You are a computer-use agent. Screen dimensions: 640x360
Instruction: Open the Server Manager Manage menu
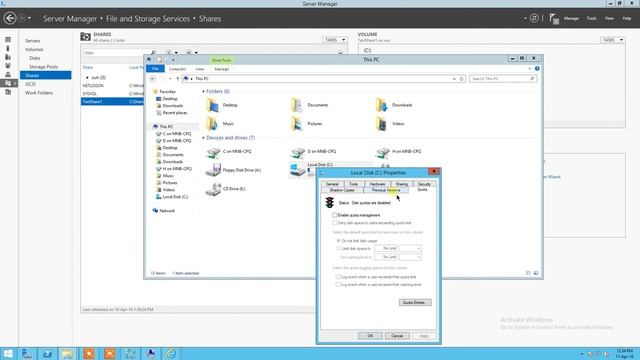coord(571,18)
